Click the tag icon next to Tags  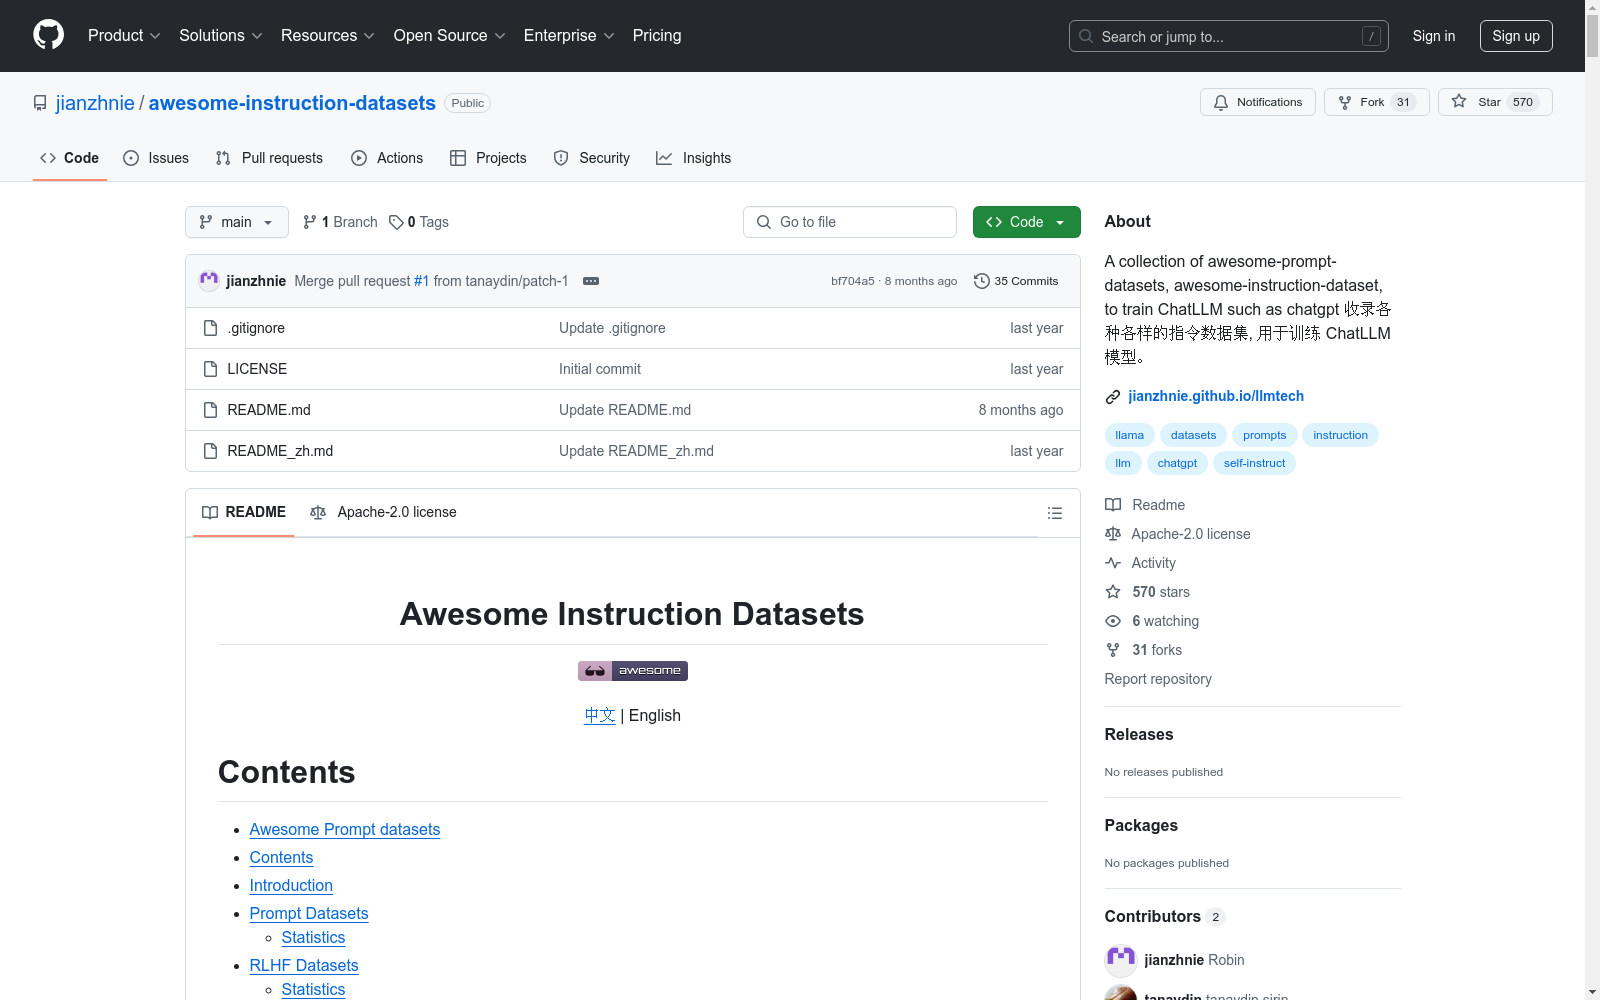pos(396,222)
